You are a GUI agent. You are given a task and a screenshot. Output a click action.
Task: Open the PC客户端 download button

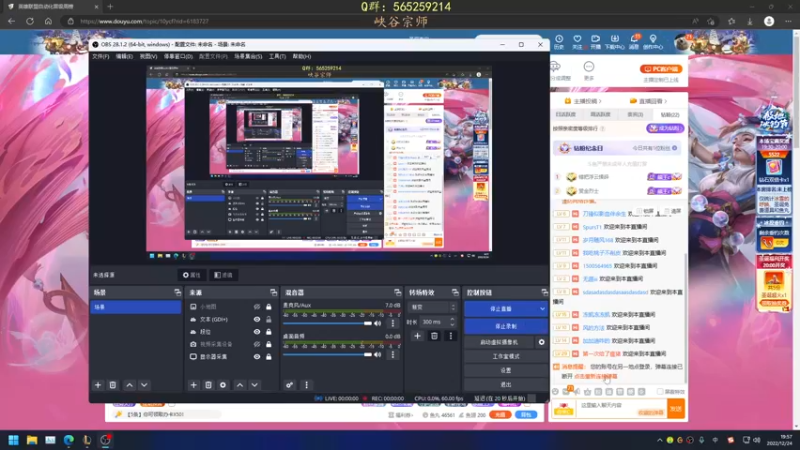pyautogui.click(x=661, y=69)
